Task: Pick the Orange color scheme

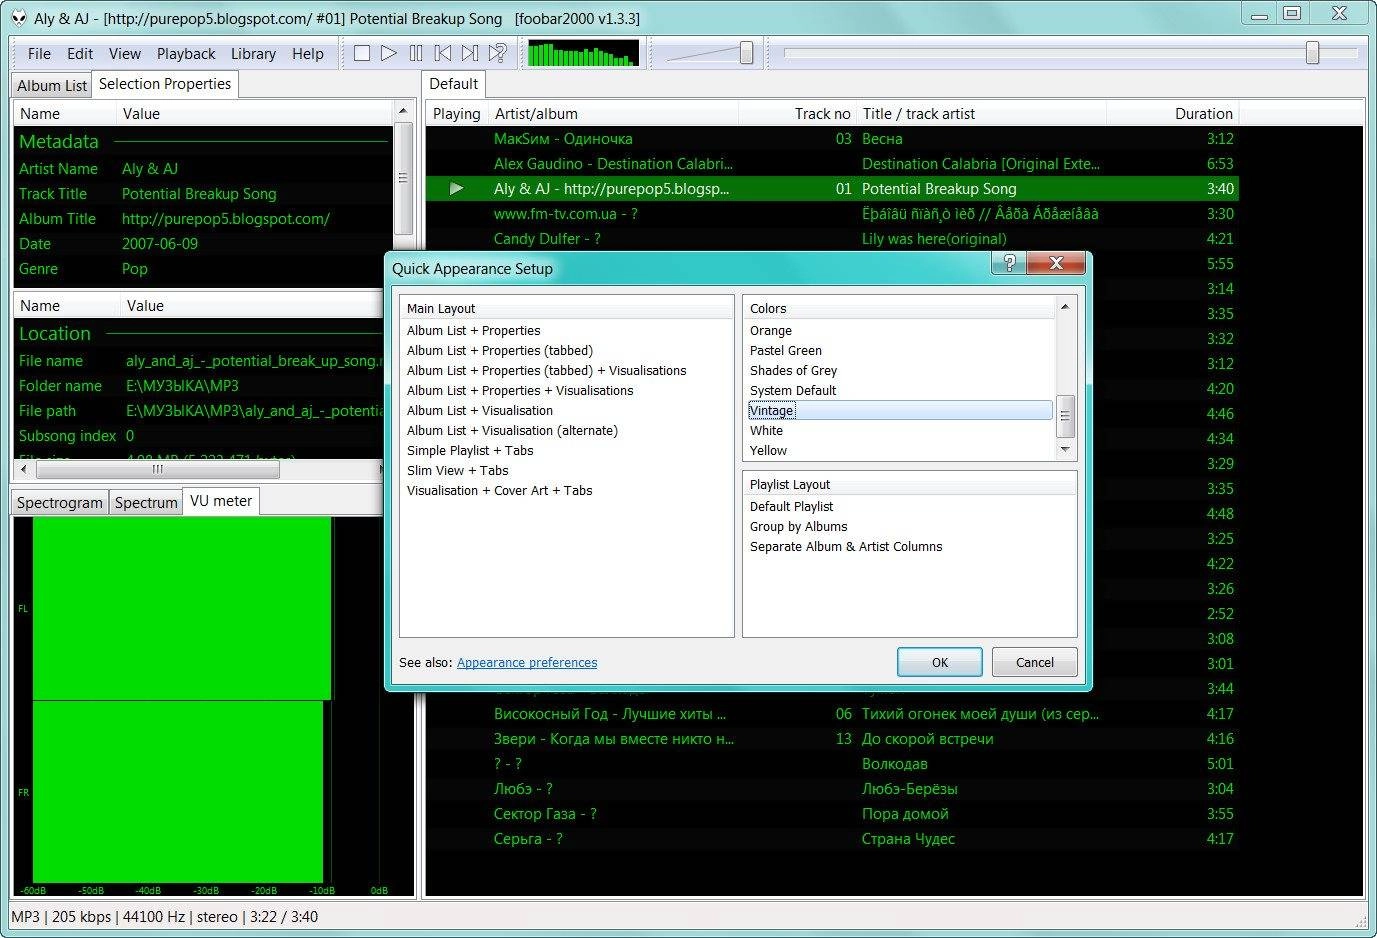Action: (771, 331)
